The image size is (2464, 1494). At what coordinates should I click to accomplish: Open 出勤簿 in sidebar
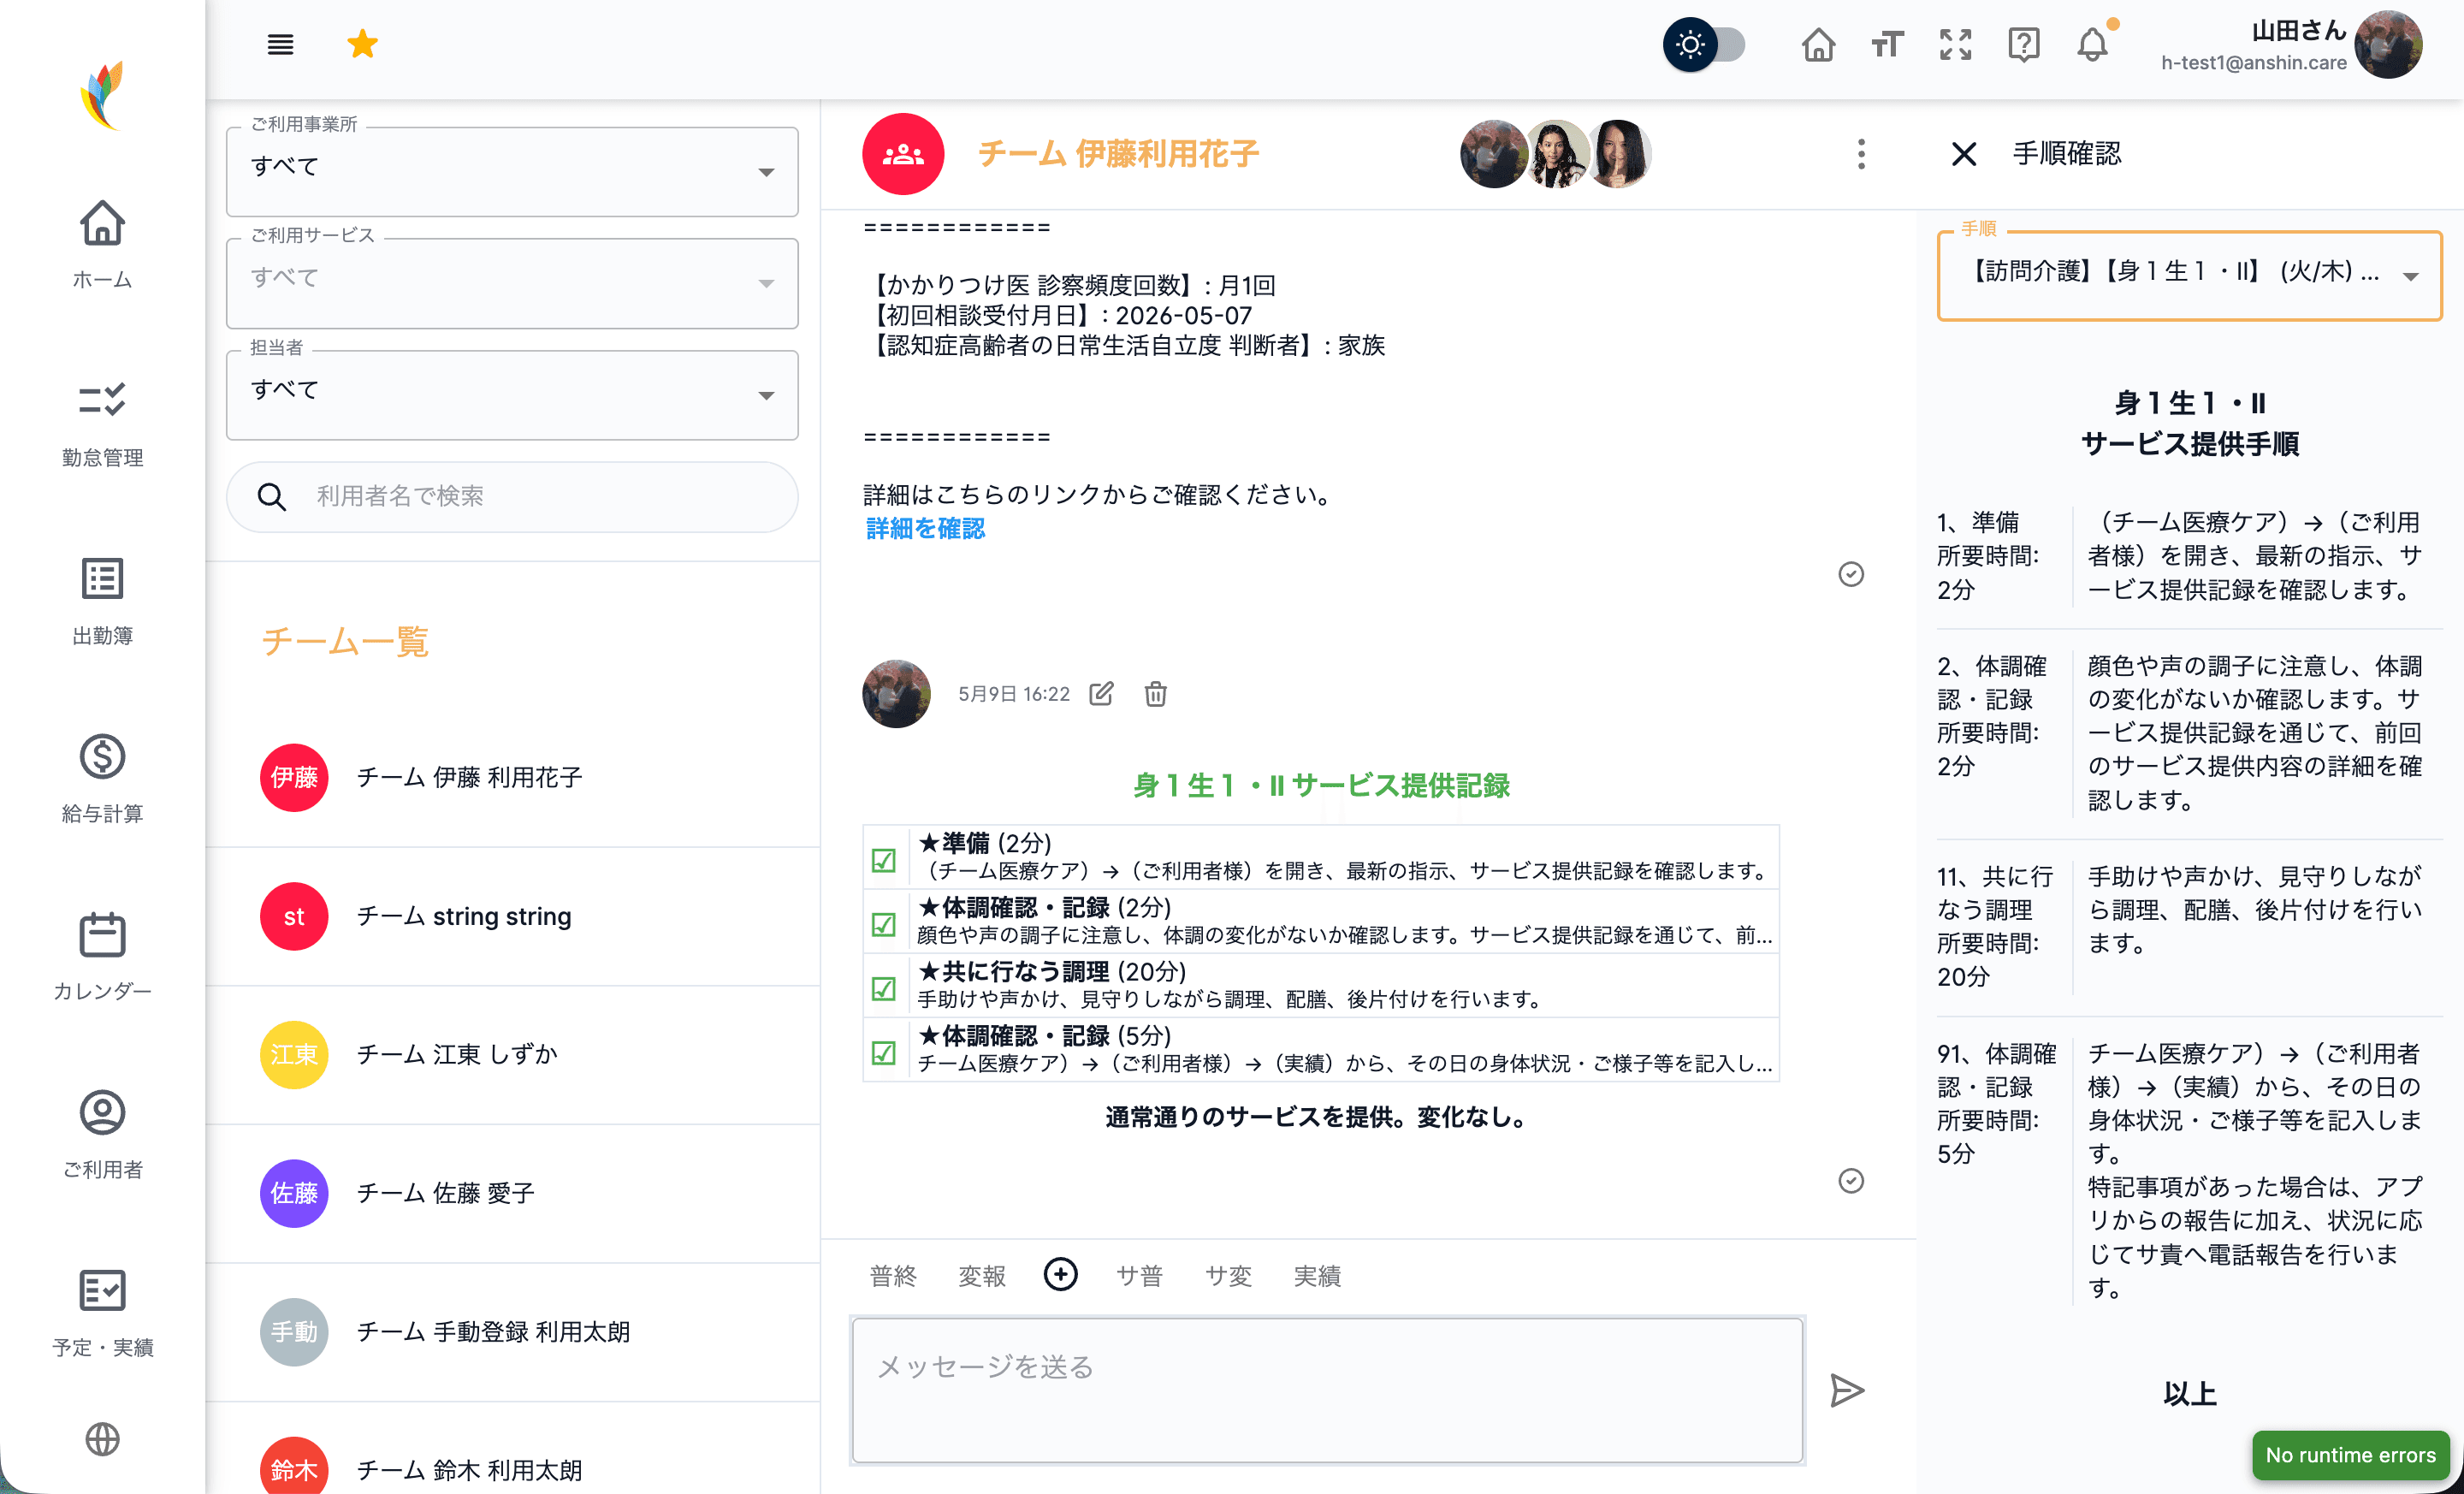tap(102, 601)
